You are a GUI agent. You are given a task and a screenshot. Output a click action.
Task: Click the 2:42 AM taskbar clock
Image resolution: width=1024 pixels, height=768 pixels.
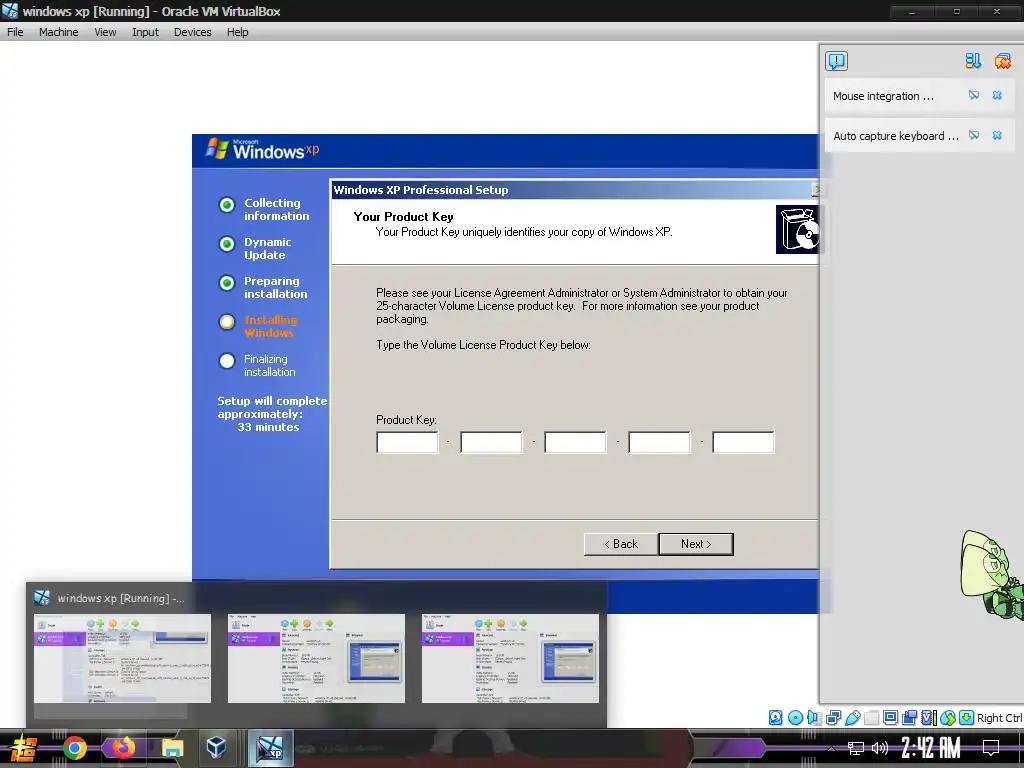tap(931, 748)
